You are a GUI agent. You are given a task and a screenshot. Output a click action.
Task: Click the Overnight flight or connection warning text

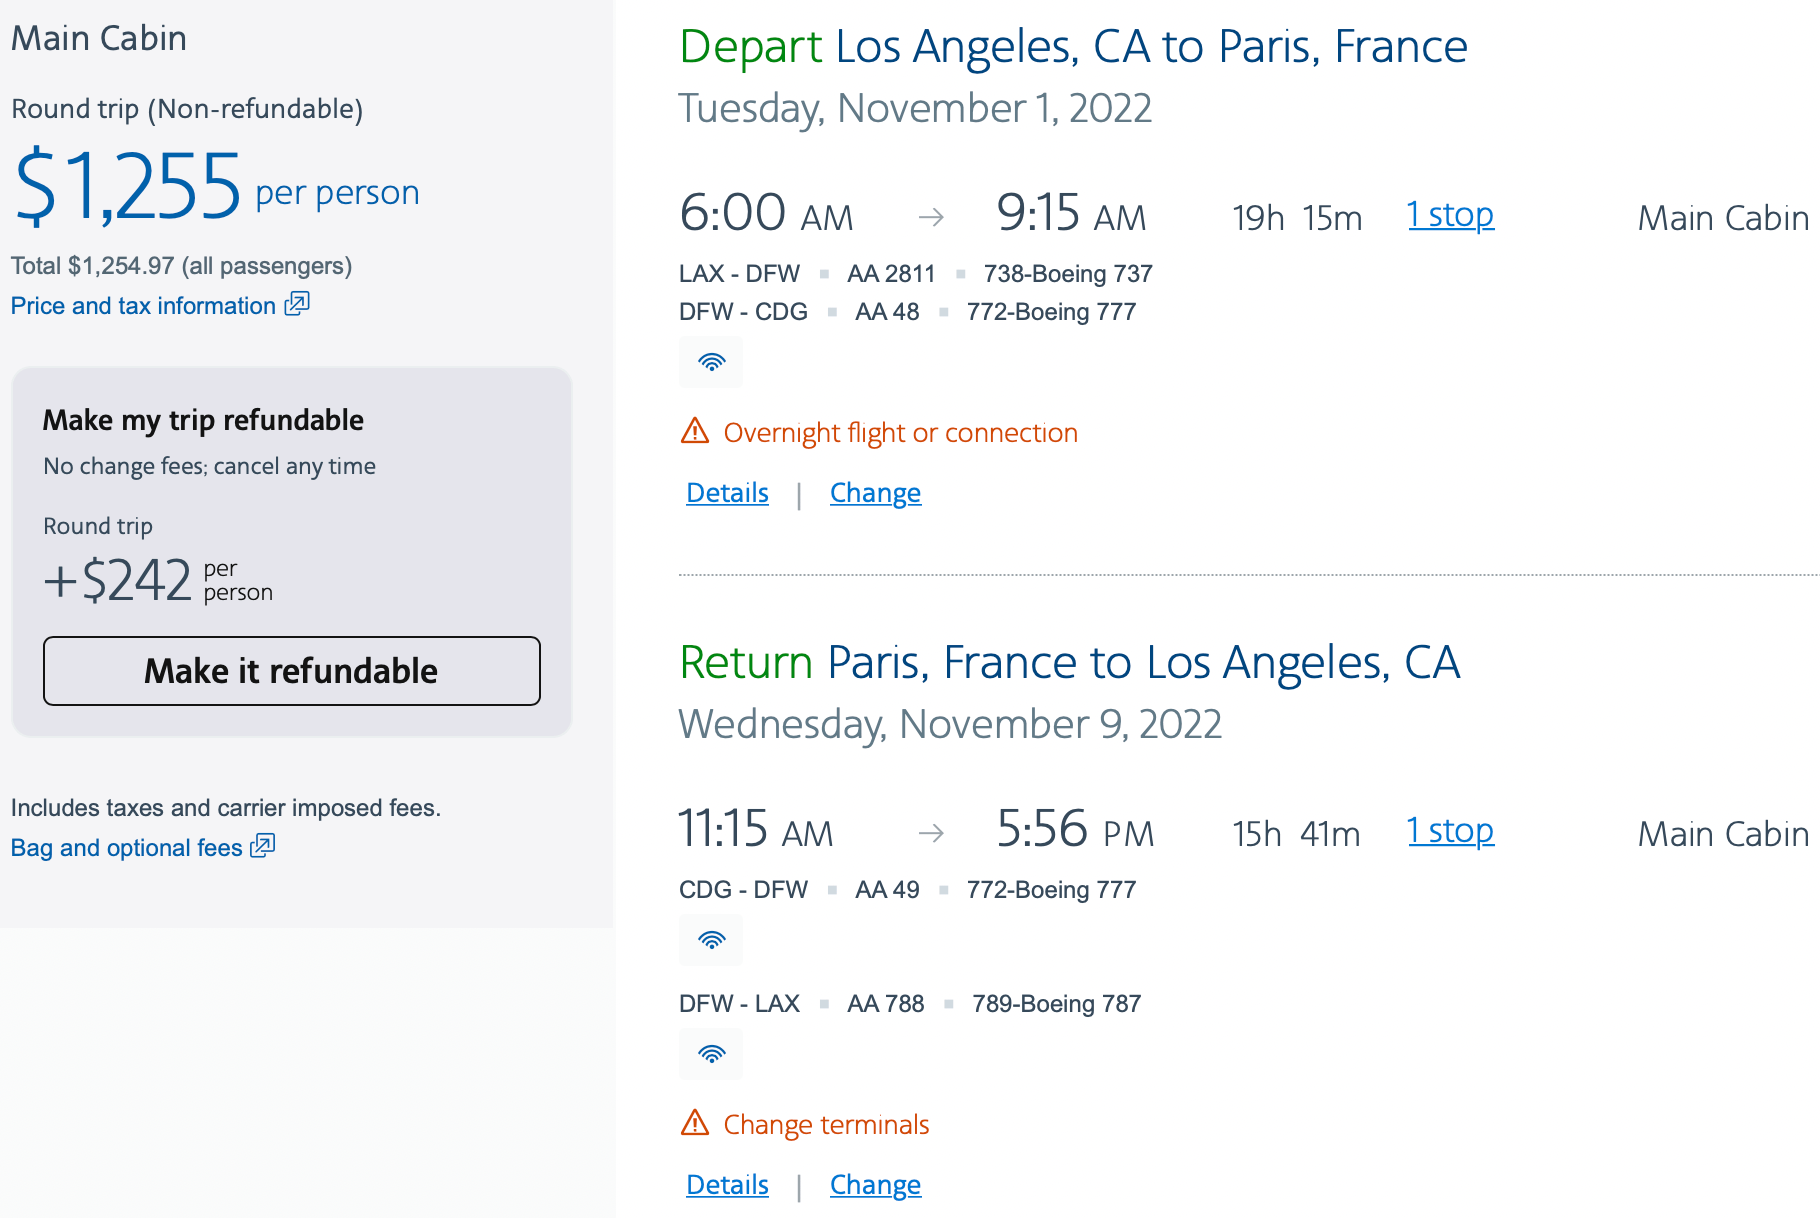(900, 433)
